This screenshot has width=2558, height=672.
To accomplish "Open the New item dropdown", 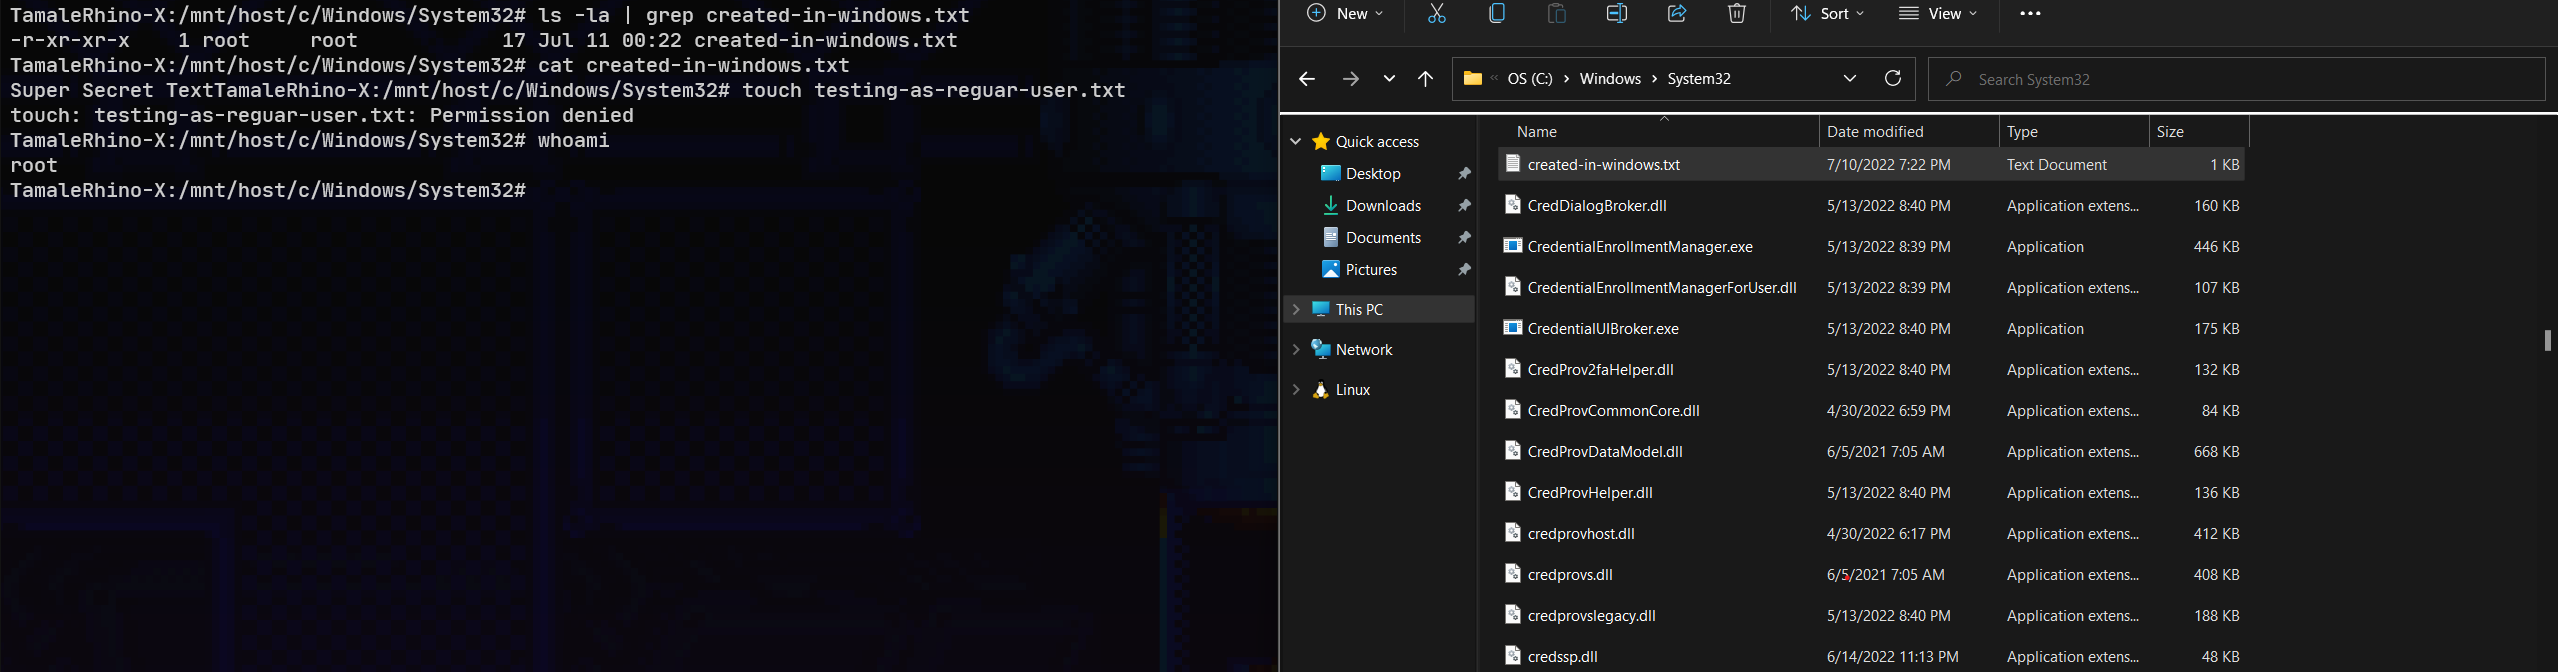I will (x=1345, y=13).
